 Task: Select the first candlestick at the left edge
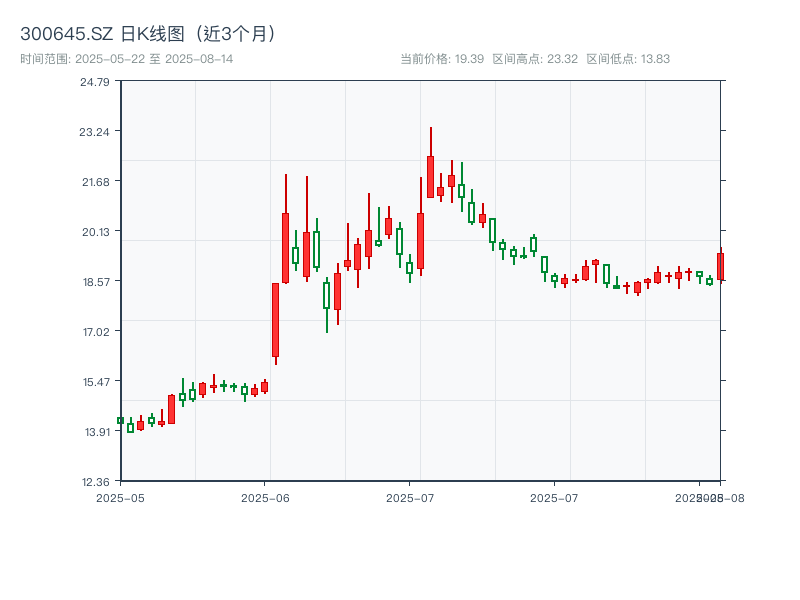[120, 420]
